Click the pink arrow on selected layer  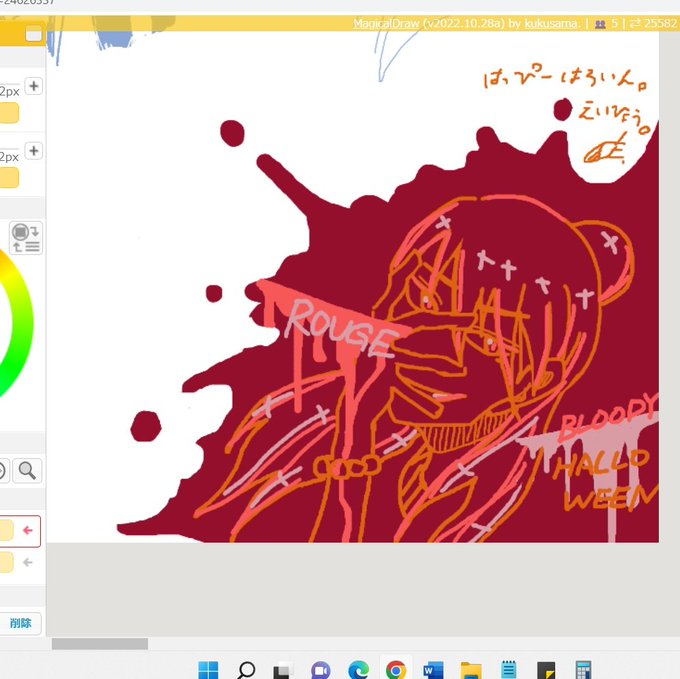pos(28,530)
